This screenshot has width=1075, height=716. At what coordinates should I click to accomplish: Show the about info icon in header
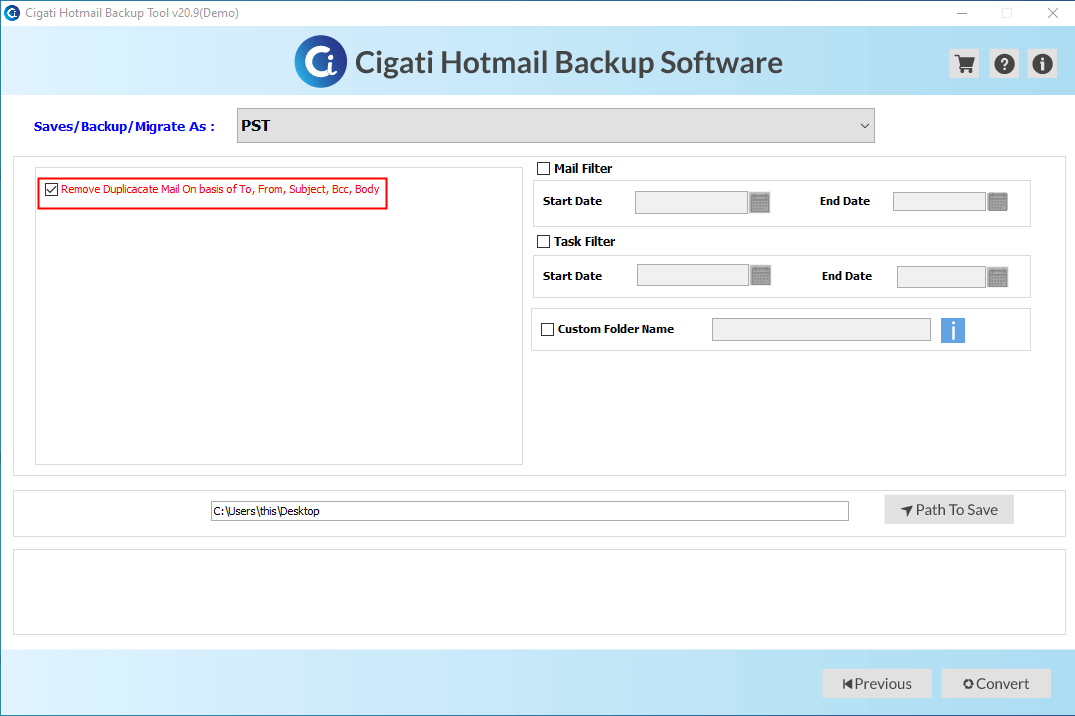click(1042, 64)
